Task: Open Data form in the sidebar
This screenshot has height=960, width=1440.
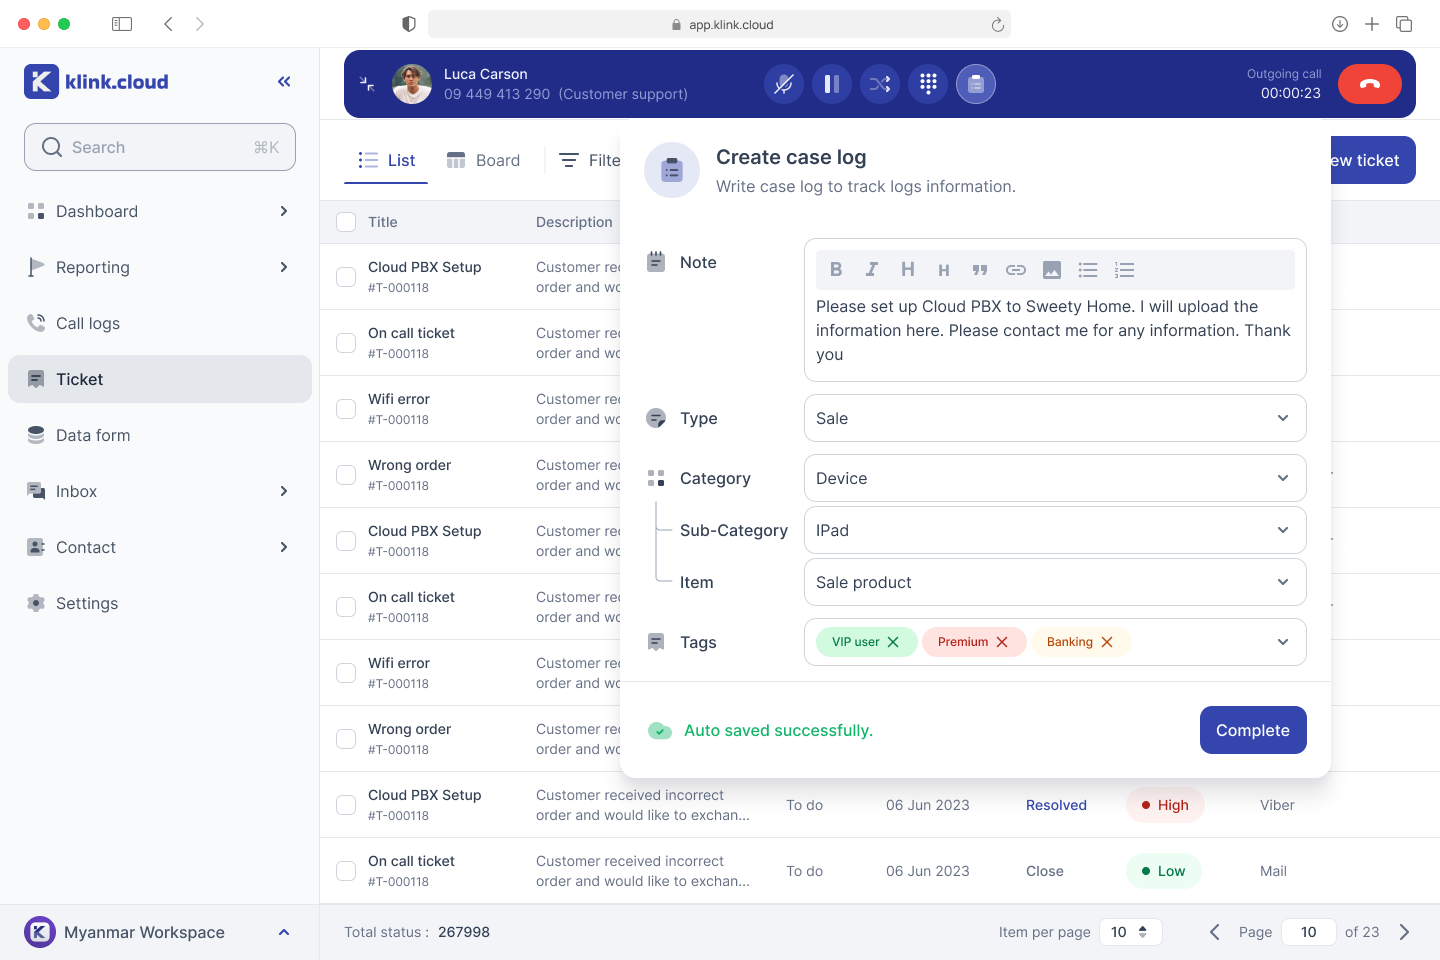Action: (x=160, y=435)
